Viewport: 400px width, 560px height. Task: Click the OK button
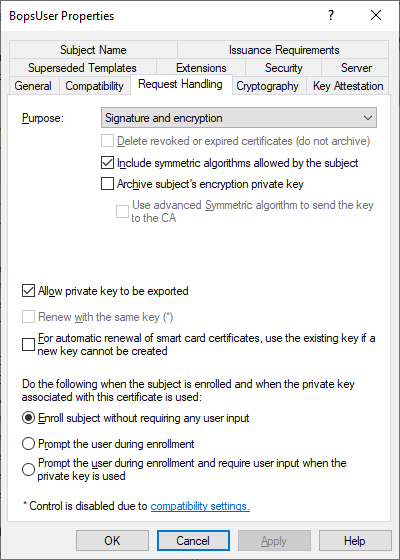click(x=112, y=540)
